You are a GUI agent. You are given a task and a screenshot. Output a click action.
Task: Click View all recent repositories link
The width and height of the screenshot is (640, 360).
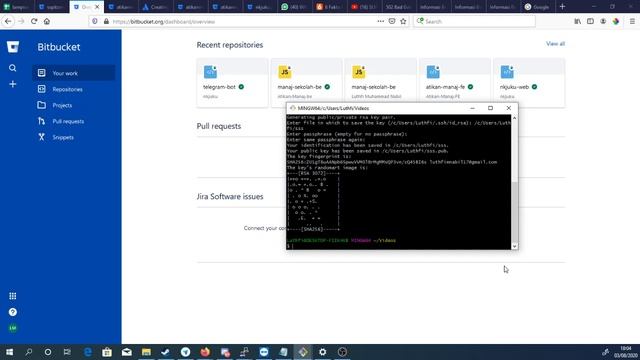[x=556, y=44]
